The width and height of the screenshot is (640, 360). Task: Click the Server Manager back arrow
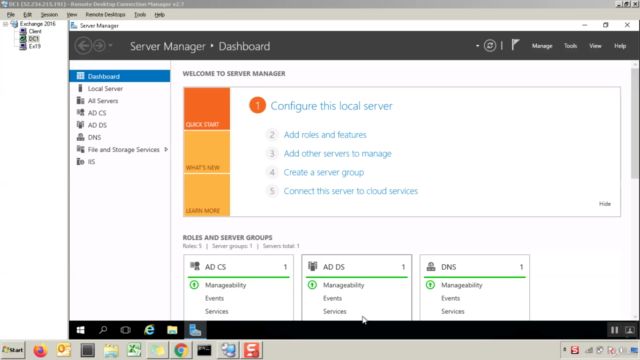(x=84, y=46)
